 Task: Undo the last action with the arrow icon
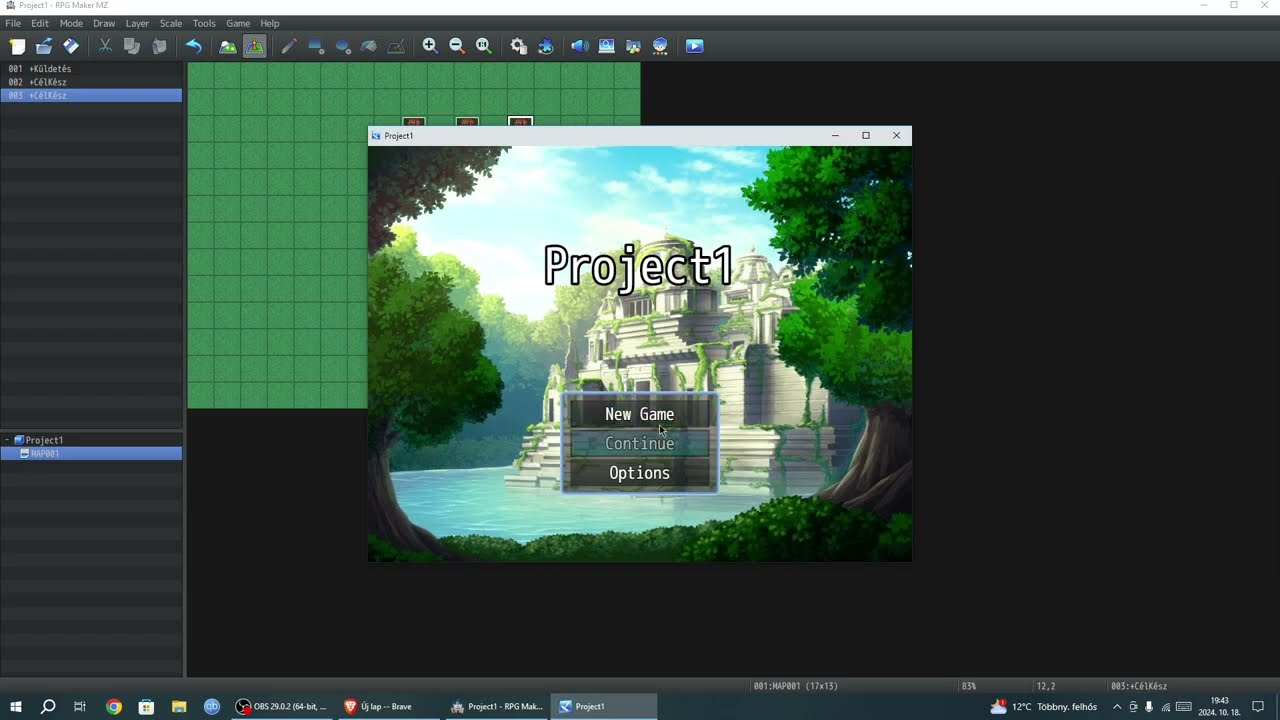pyautogui.click(x=194, y=46)
